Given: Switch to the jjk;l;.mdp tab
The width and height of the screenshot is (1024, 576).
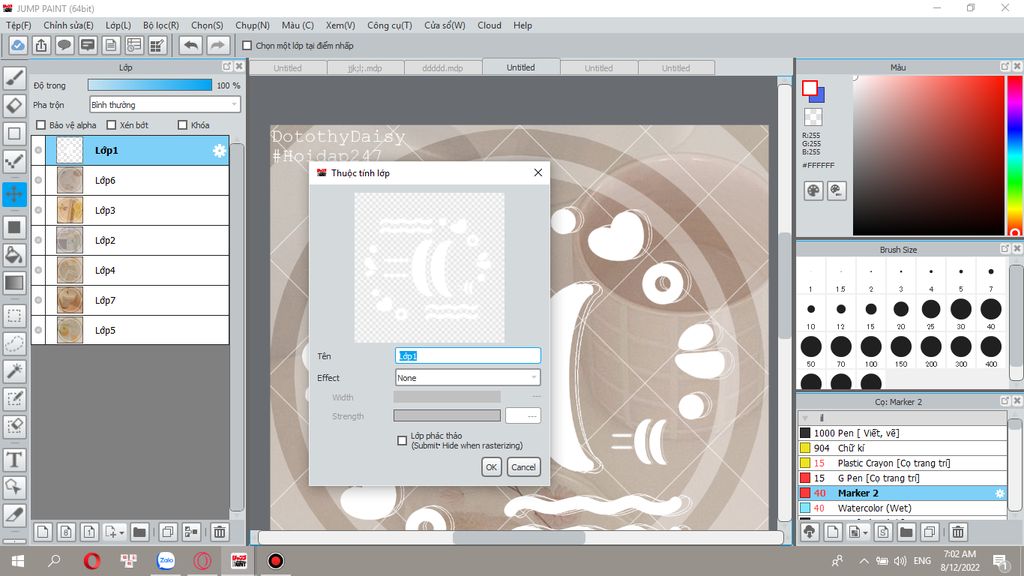Looking at the screenshot, I should click(x=365, y=68).
